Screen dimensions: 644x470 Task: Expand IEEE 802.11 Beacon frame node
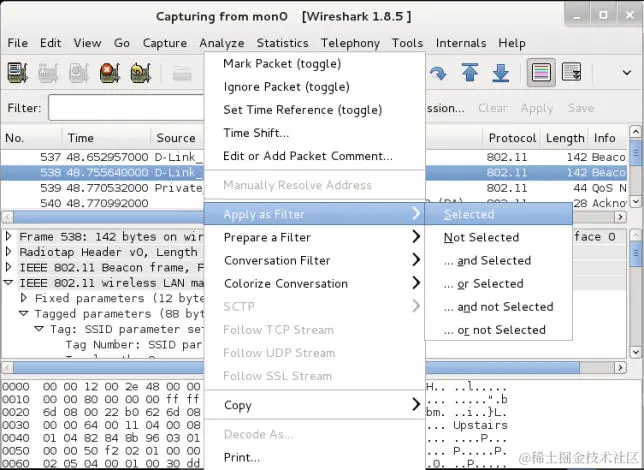(x=8, y=267)
